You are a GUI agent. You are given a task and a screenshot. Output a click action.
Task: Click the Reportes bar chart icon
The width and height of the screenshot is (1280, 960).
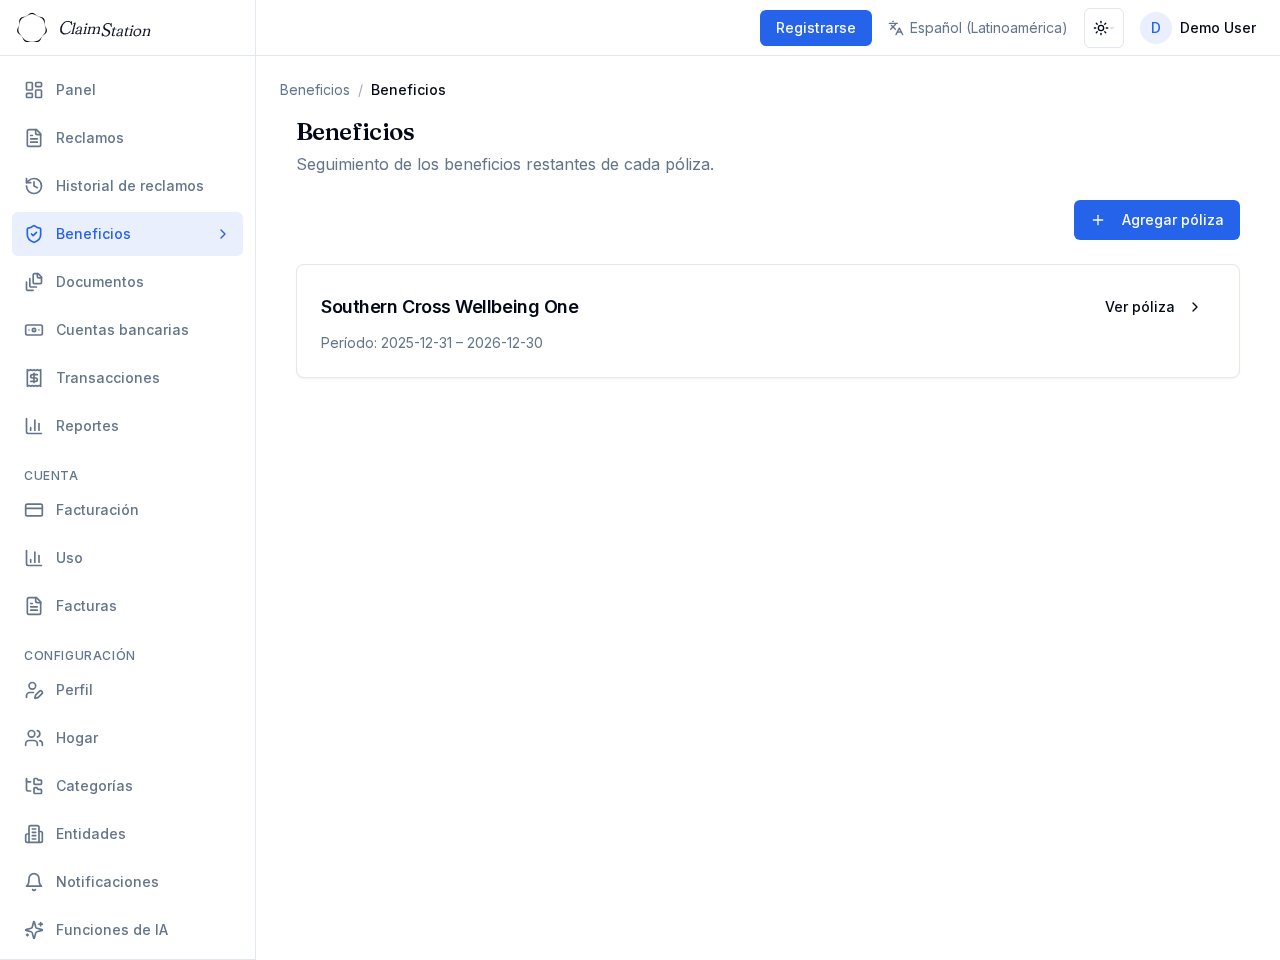click(34, 426)
